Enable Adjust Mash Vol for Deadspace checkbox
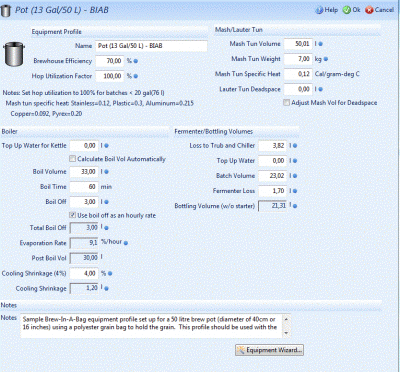The height and width of the screenshot is (372, 400). click(286, 103)
